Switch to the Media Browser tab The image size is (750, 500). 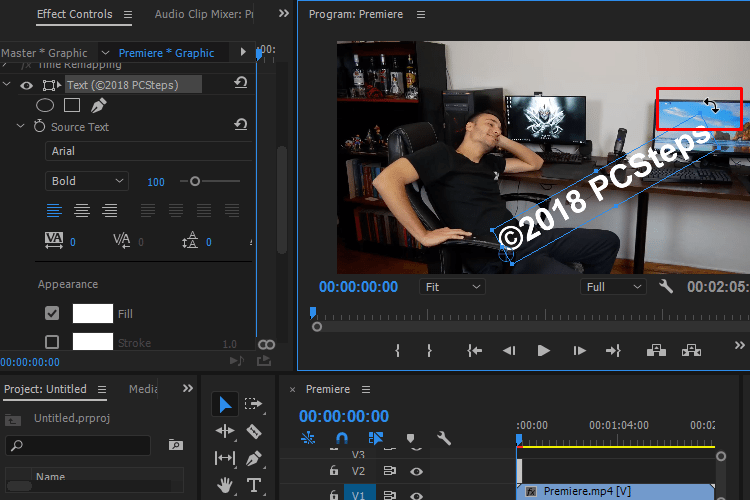click(143, 389)
